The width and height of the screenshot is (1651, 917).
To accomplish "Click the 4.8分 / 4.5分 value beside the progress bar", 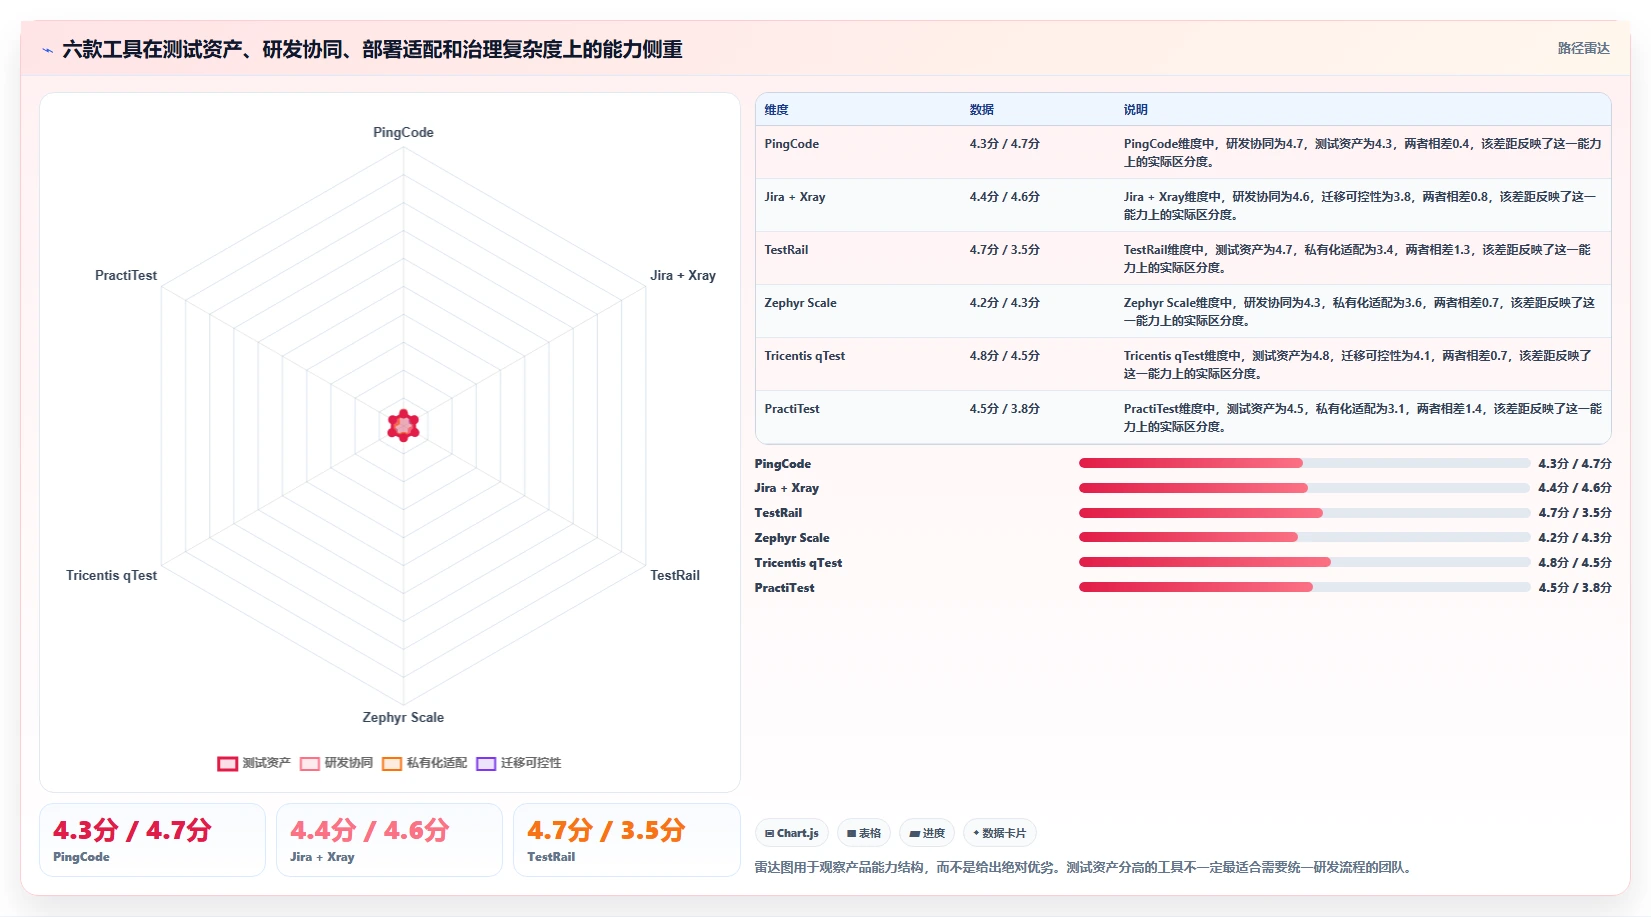I will coord(1575,563).
